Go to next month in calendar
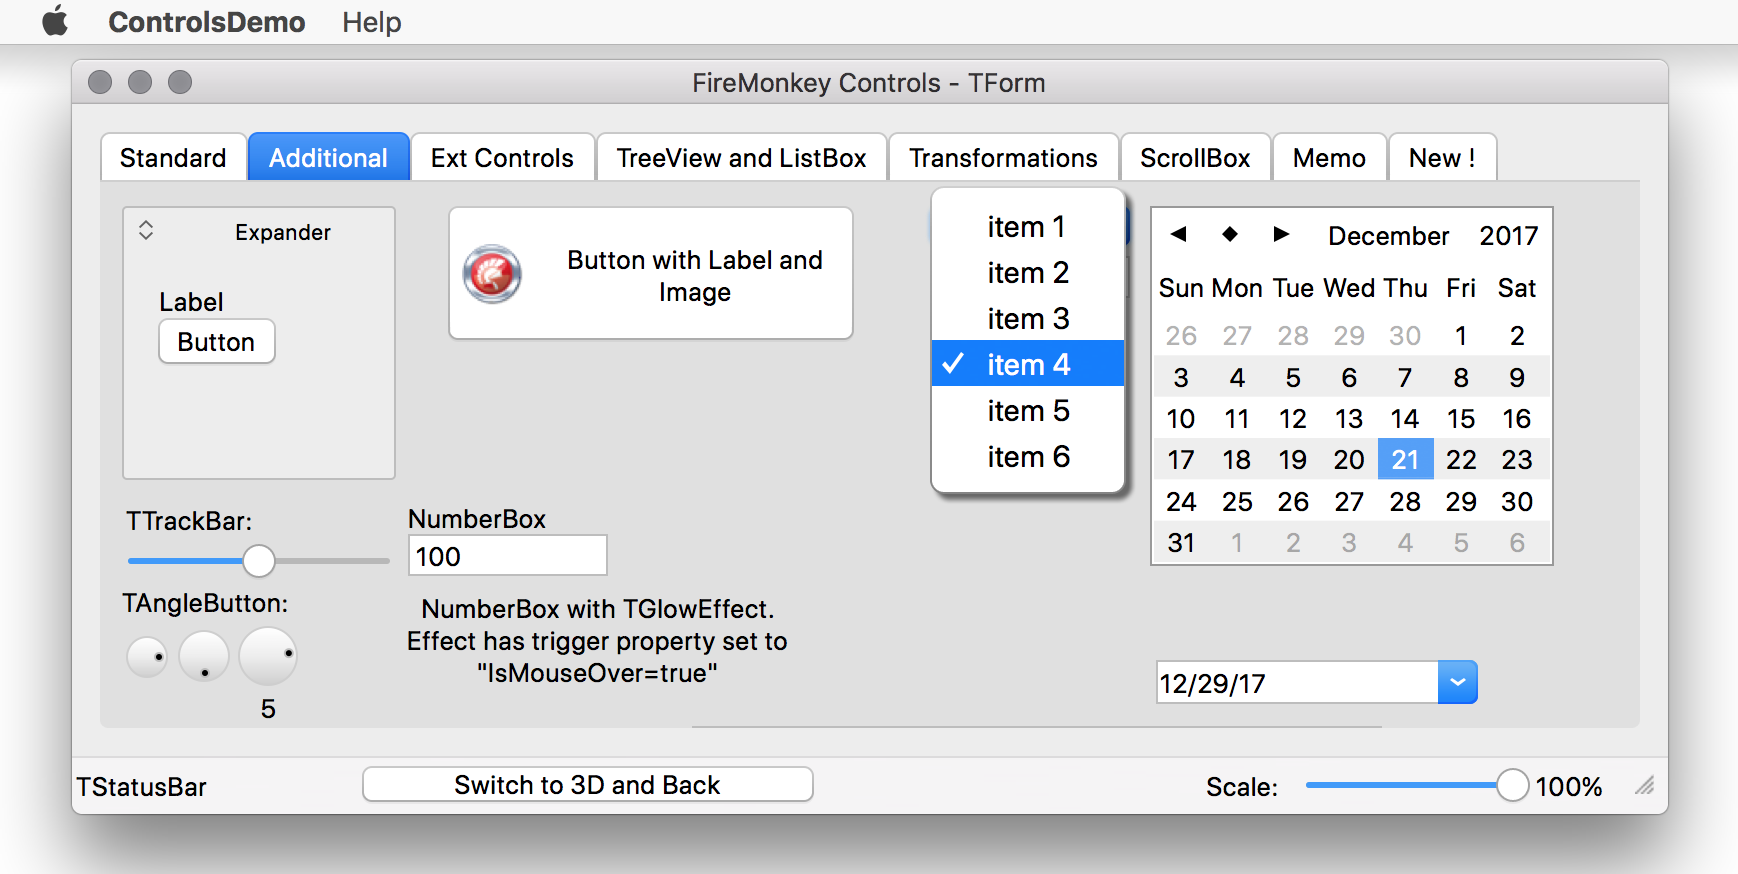The image size is (1738, 874). (x=1281, y=234)
